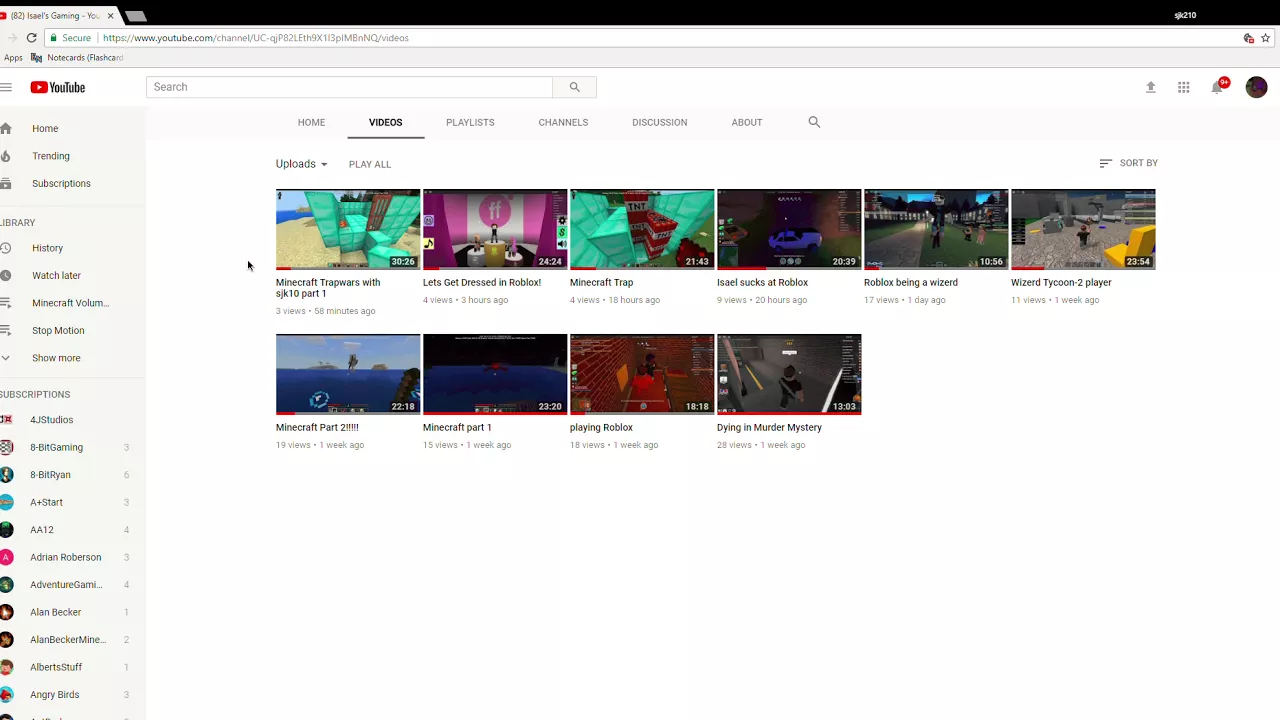This screenshot has width=1280, height=720.
Task: Play Minecraft Trapwars thumbnail 30:26
Action: [348, 229]
